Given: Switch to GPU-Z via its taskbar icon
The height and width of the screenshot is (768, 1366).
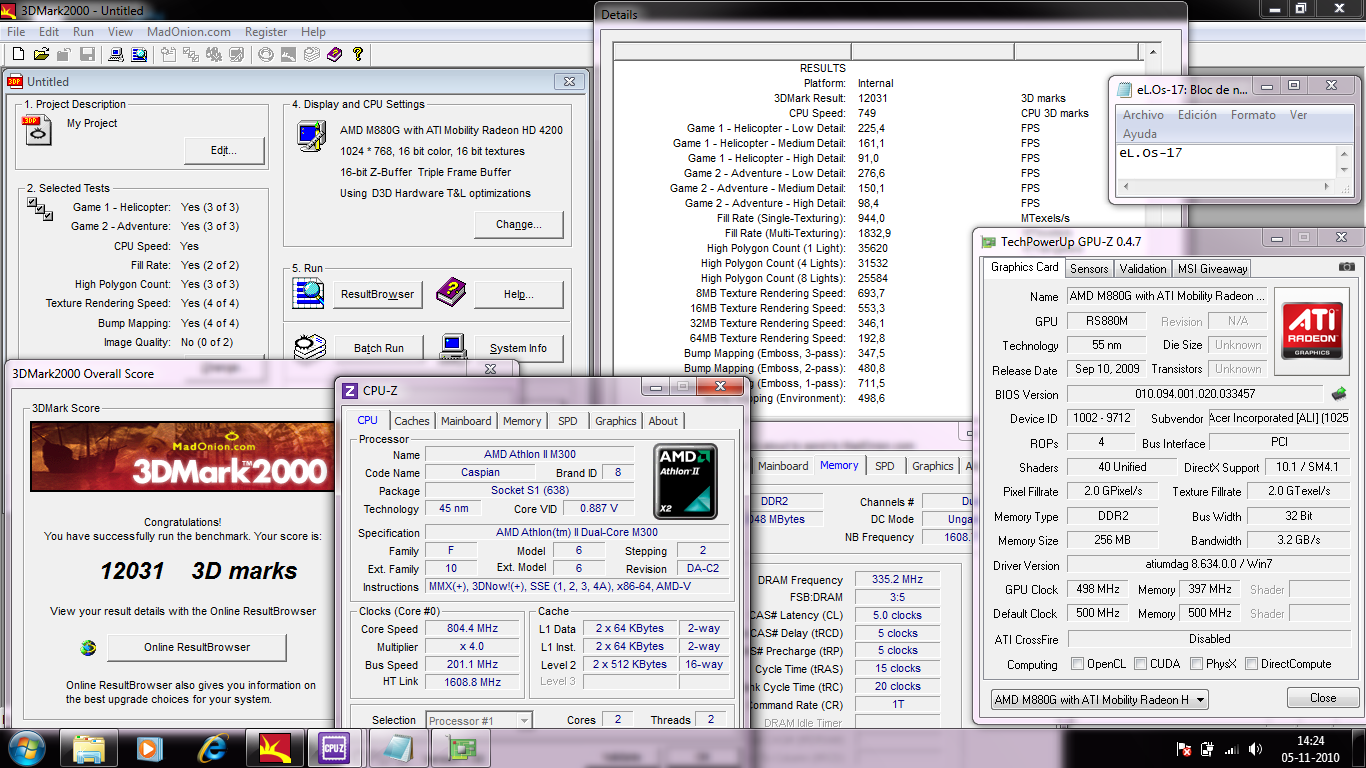Looking at the screenshot, I should tap(461, 747).
